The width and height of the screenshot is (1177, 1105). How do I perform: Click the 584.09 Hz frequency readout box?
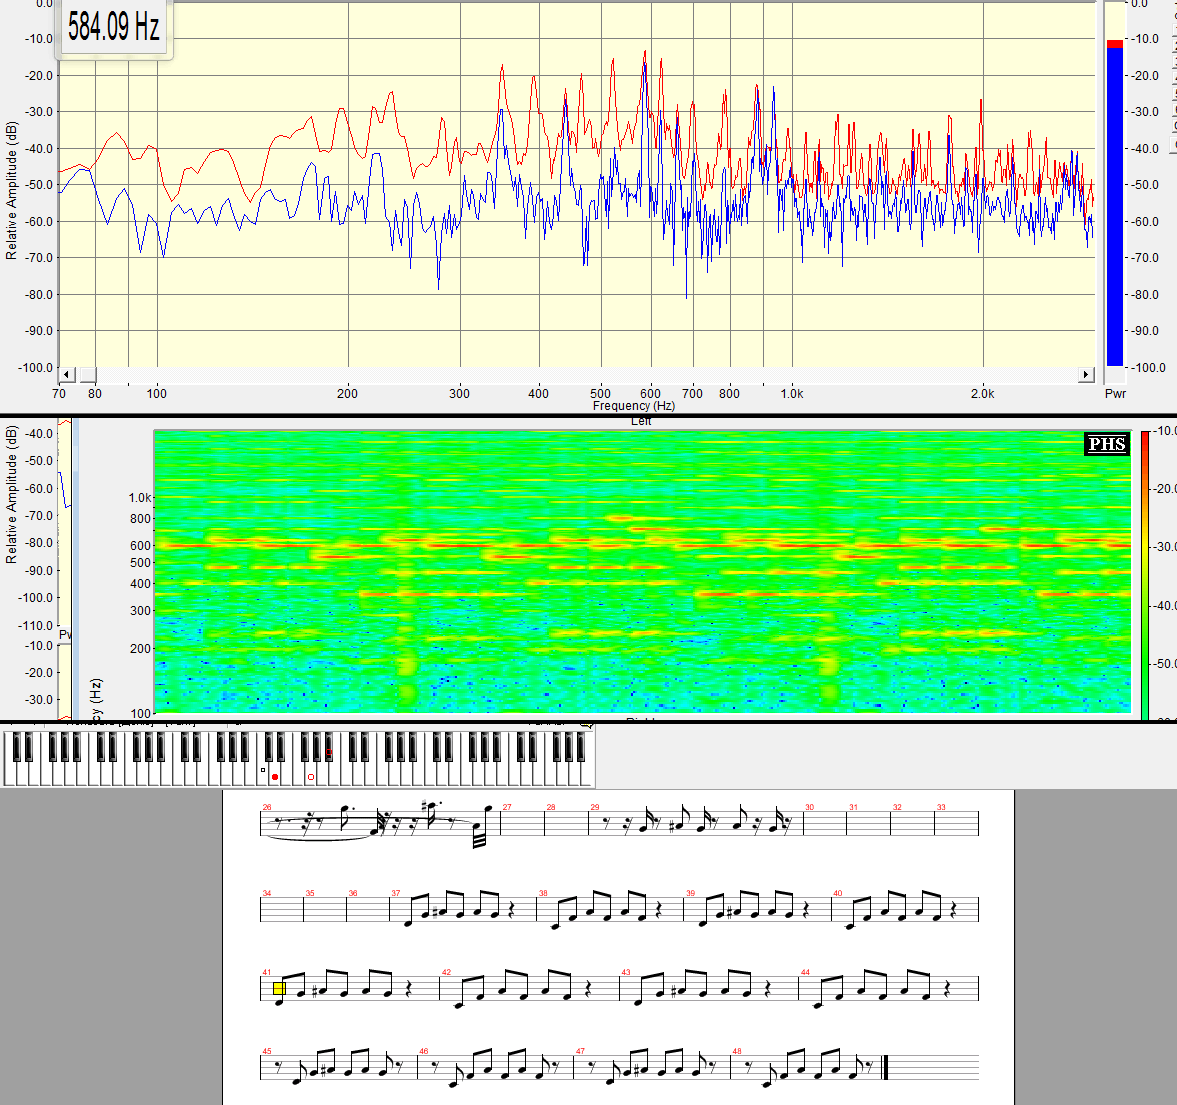(113, 28)
